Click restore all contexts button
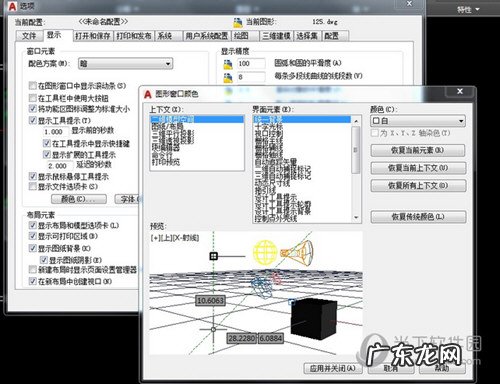The width and height of the screenshot is (500, 384). pos(418,186)
